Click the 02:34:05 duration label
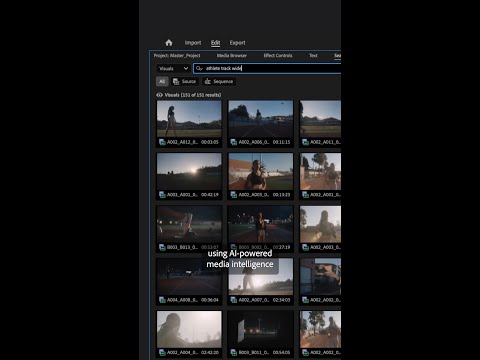The width and height of the screenshot is (480, 360). [281, 300]
